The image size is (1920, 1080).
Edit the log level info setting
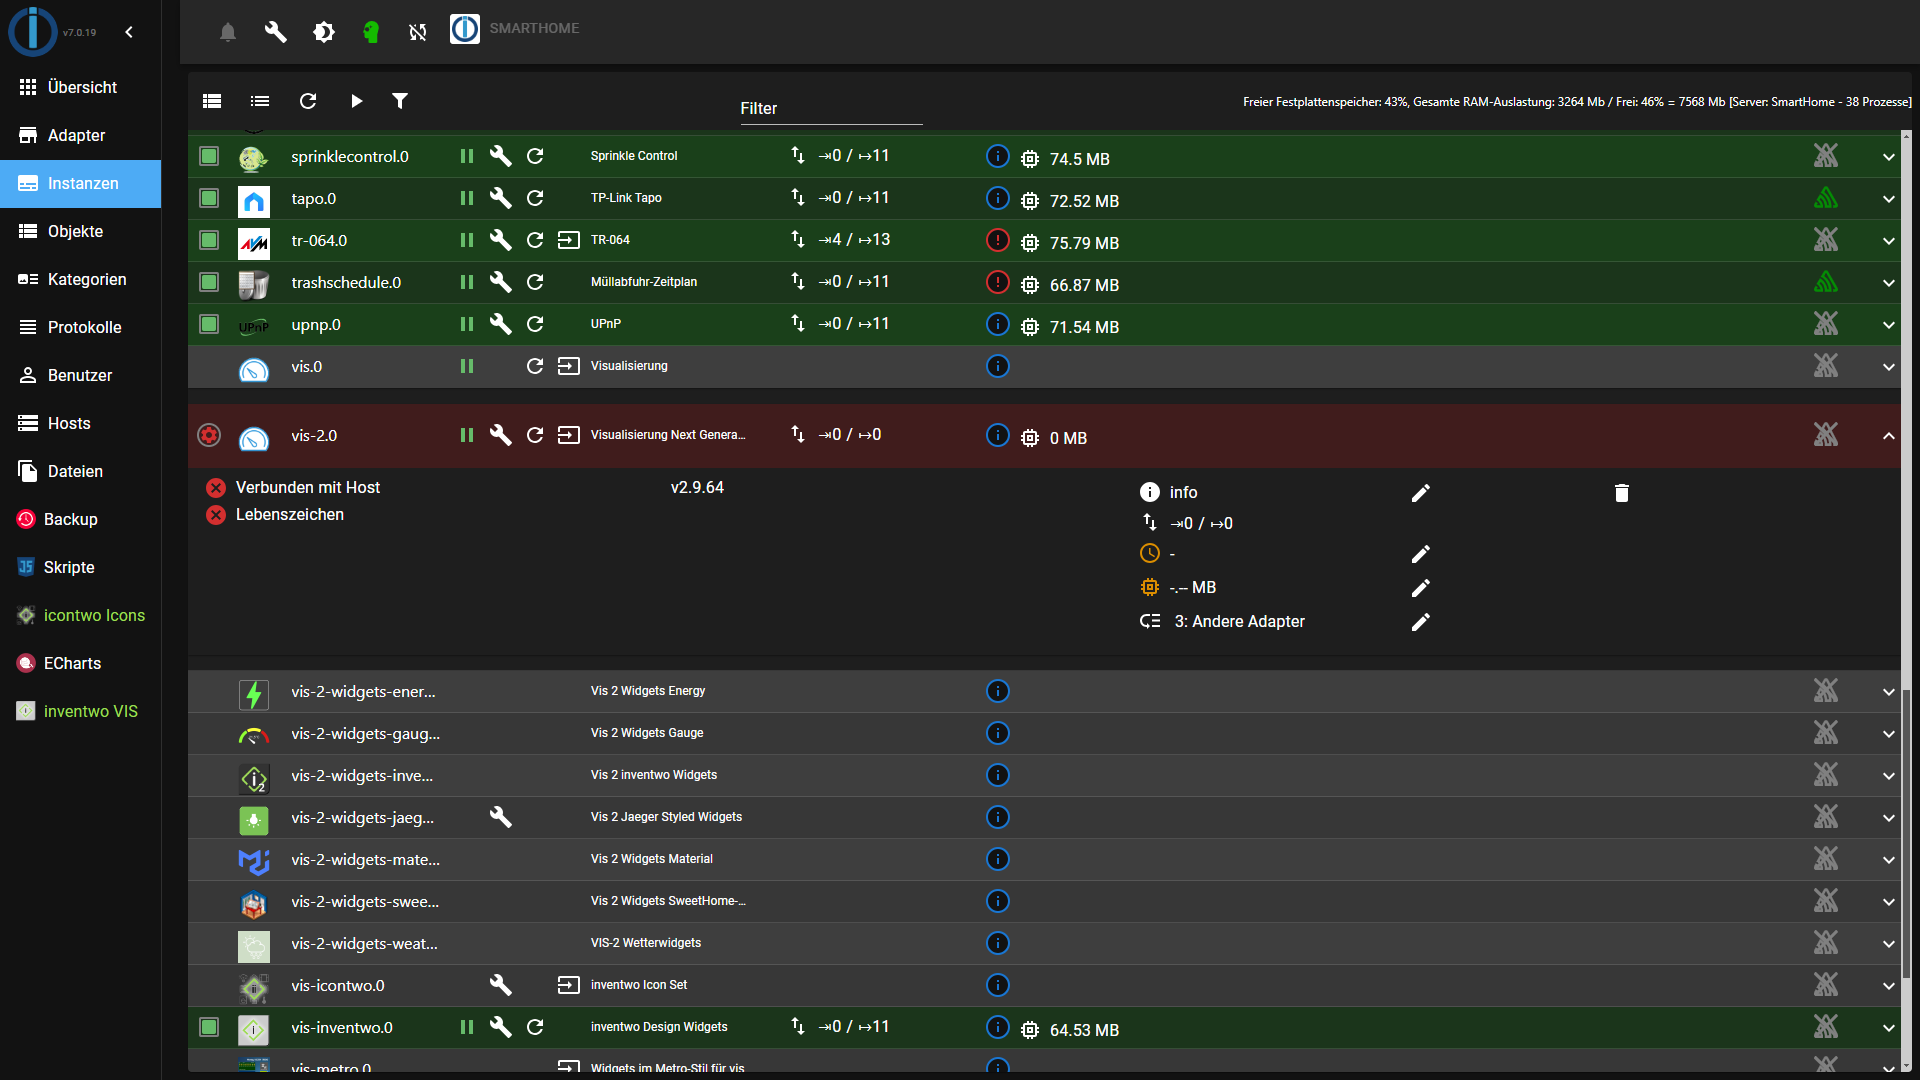(1420, 493)
